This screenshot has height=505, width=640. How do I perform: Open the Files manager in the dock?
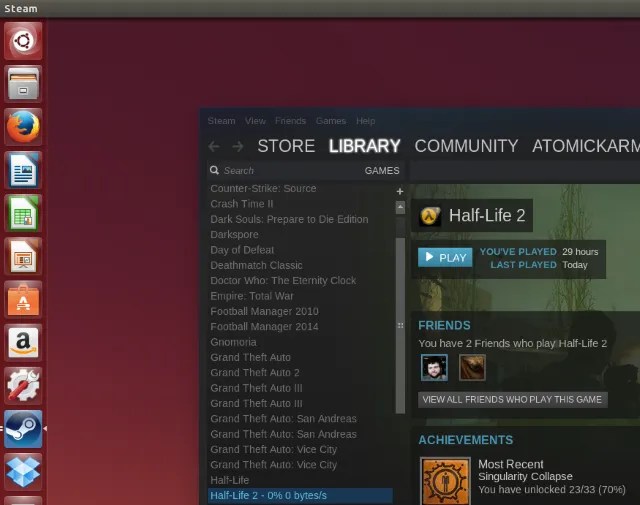point(23,84)
